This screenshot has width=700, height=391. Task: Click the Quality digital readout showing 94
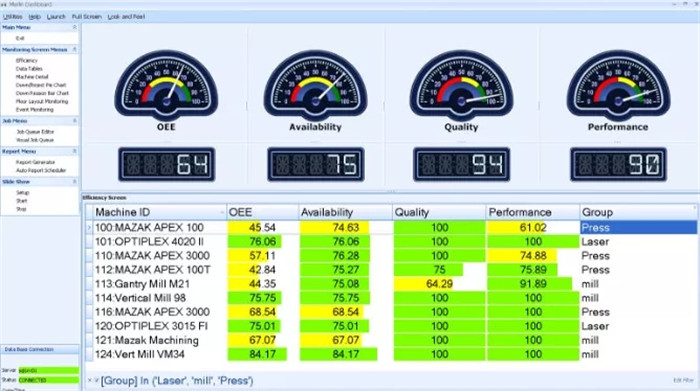coord(462,164)
